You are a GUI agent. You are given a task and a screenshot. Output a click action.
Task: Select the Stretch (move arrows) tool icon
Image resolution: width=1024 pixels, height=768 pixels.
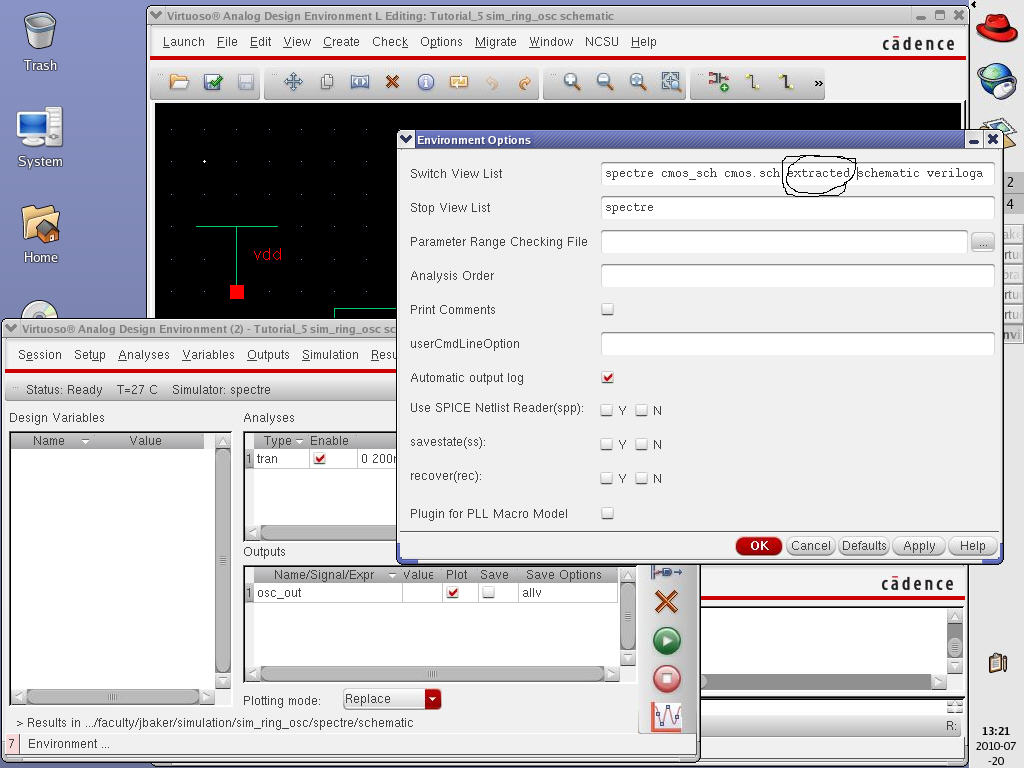pyautogui.click(x=293, y=83)
